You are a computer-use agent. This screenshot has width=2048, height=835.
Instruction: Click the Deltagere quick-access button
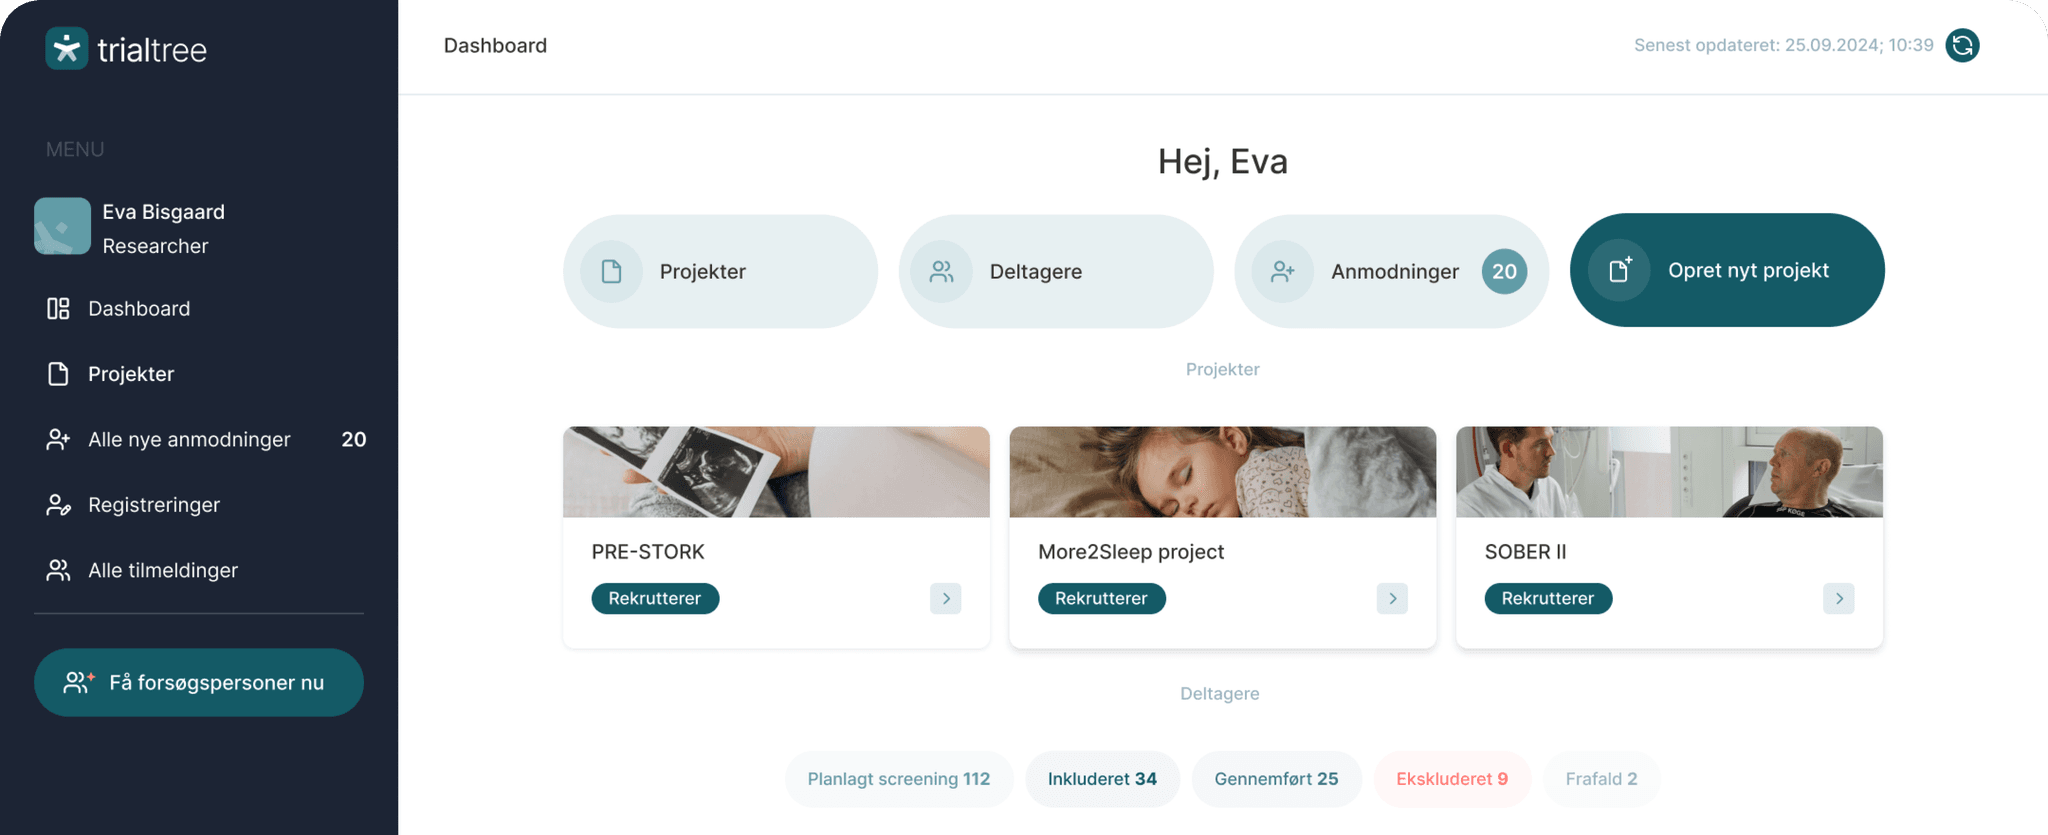[x=1055, y=271]
